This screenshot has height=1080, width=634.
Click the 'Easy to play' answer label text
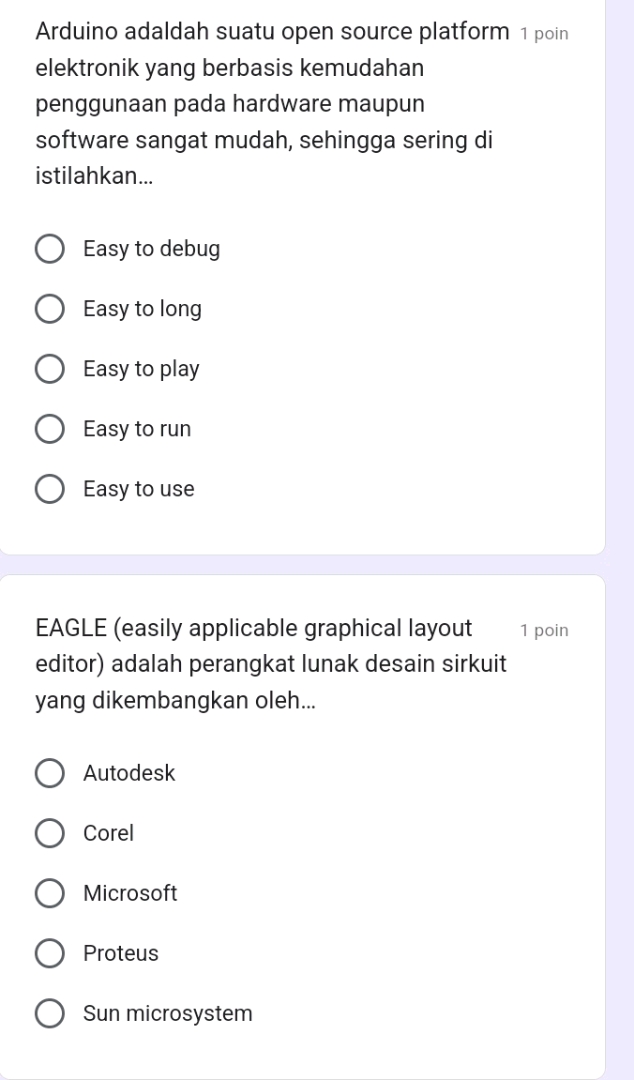pyautogui.click(x=142, y=369)
